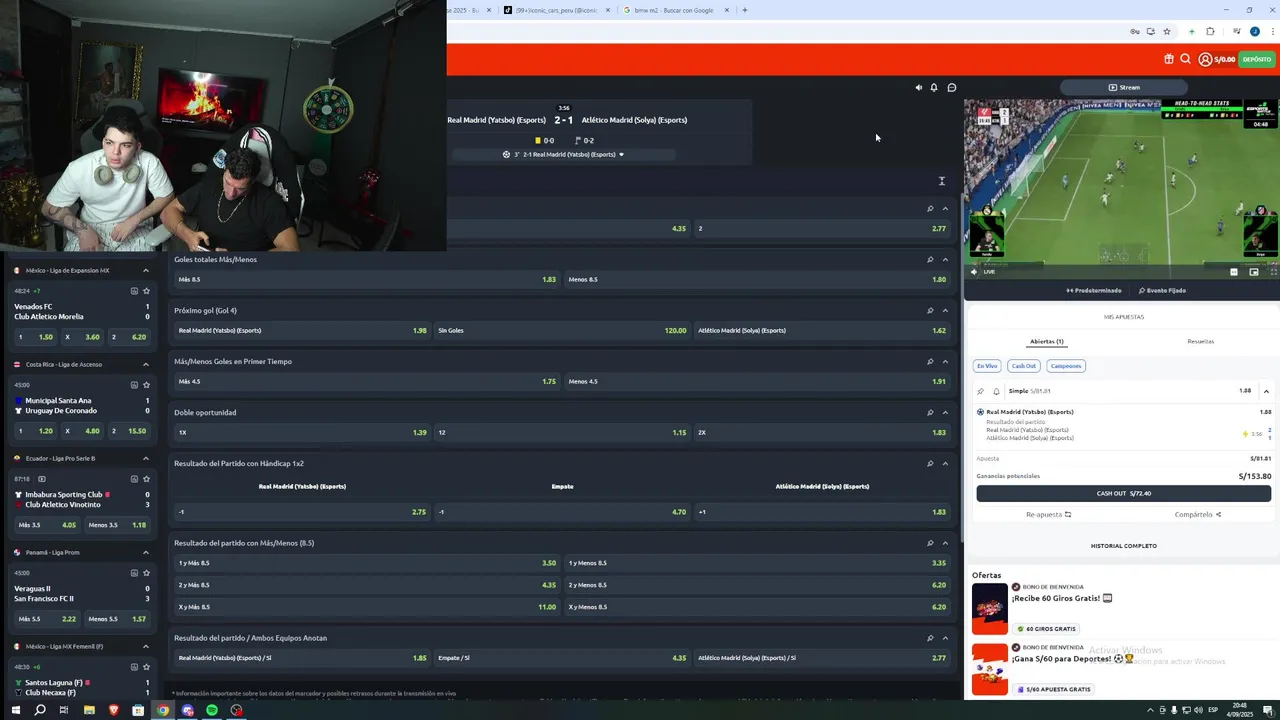Image resolution: width=1280 pixels, height=720 pixels.
Task: Click the Windows Start button
Action: tap(15, 710)
